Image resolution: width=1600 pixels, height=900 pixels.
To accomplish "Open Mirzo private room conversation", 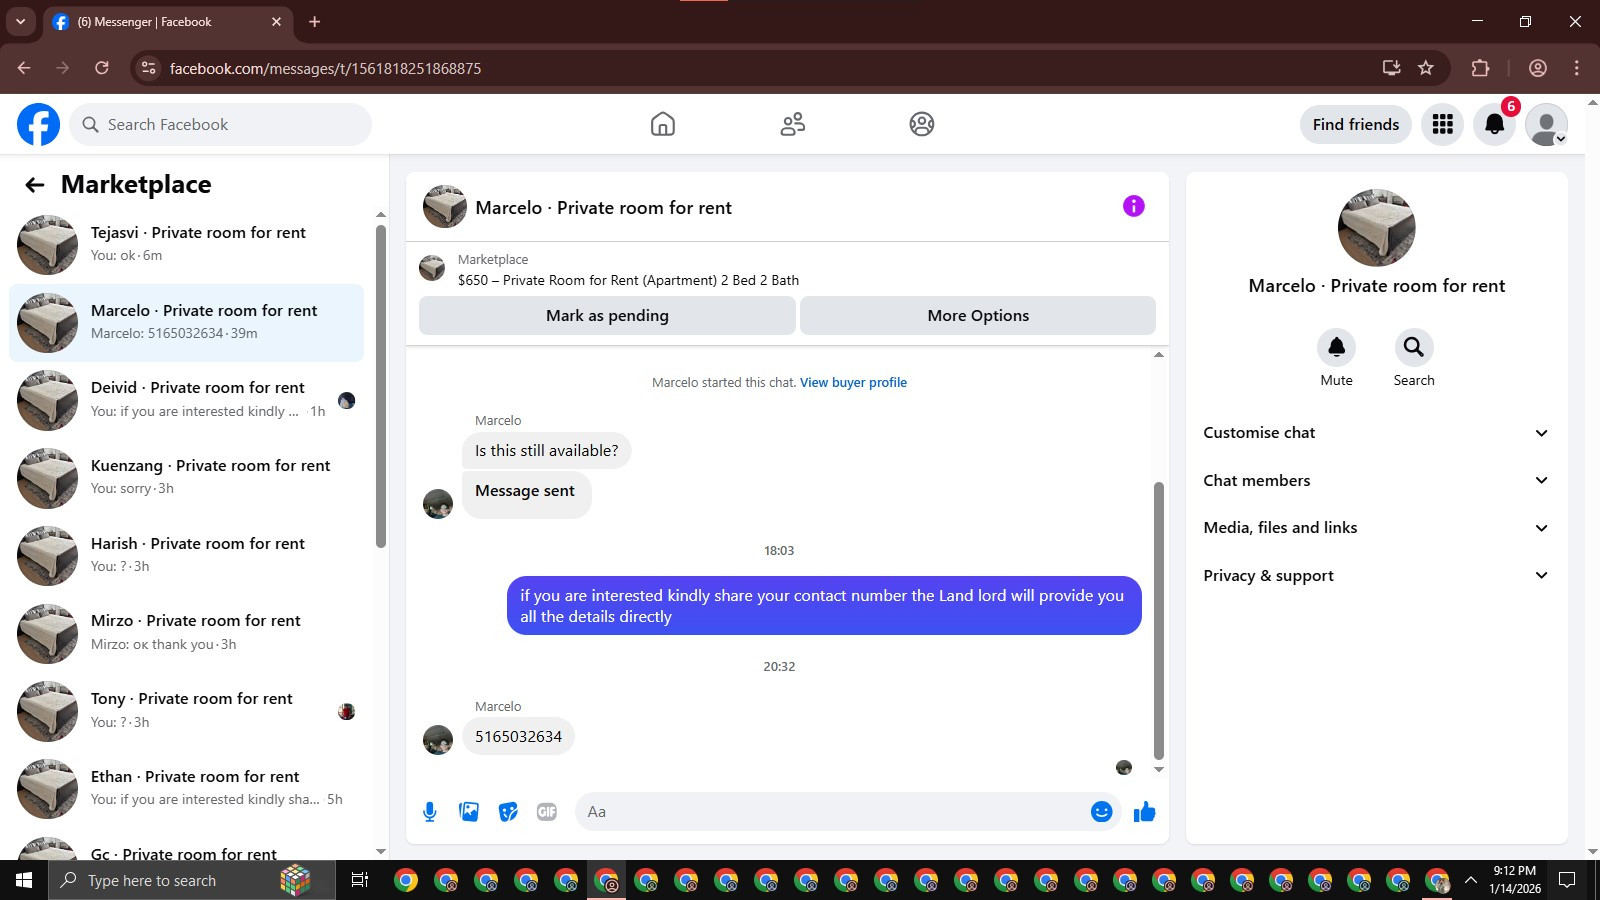I will click(187, 632).
